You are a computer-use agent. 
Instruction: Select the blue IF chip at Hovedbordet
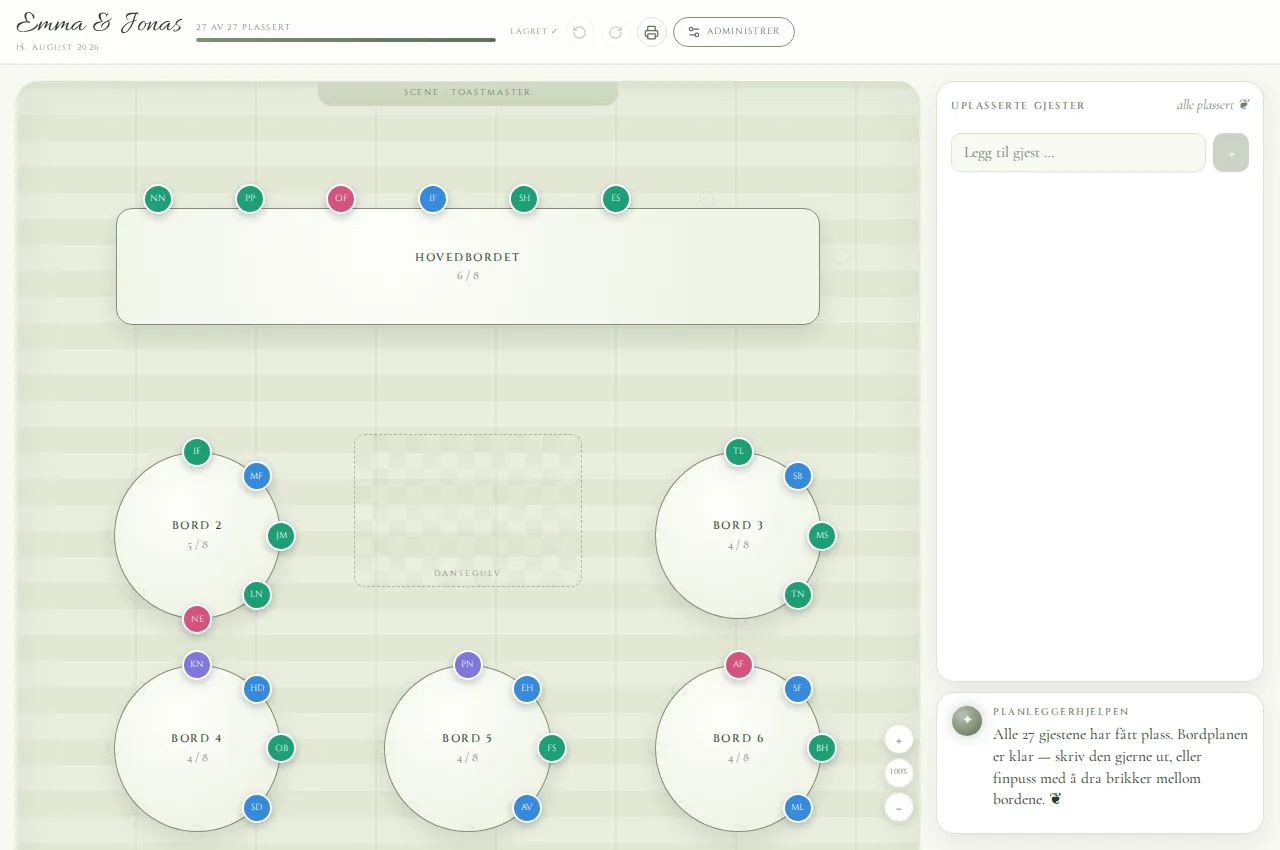point(433,199)
